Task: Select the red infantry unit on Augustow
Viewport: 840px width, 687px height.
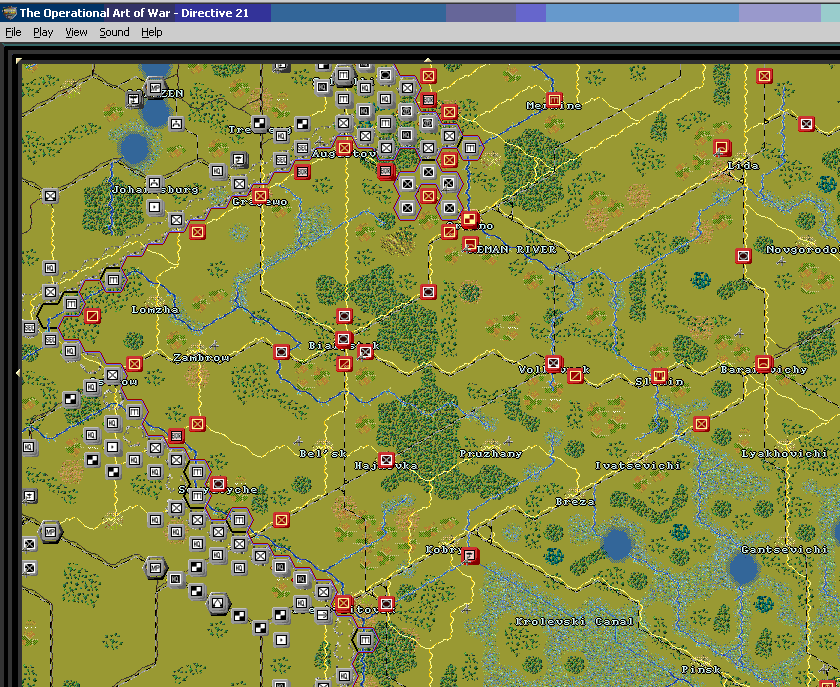Action: (344, 147)
